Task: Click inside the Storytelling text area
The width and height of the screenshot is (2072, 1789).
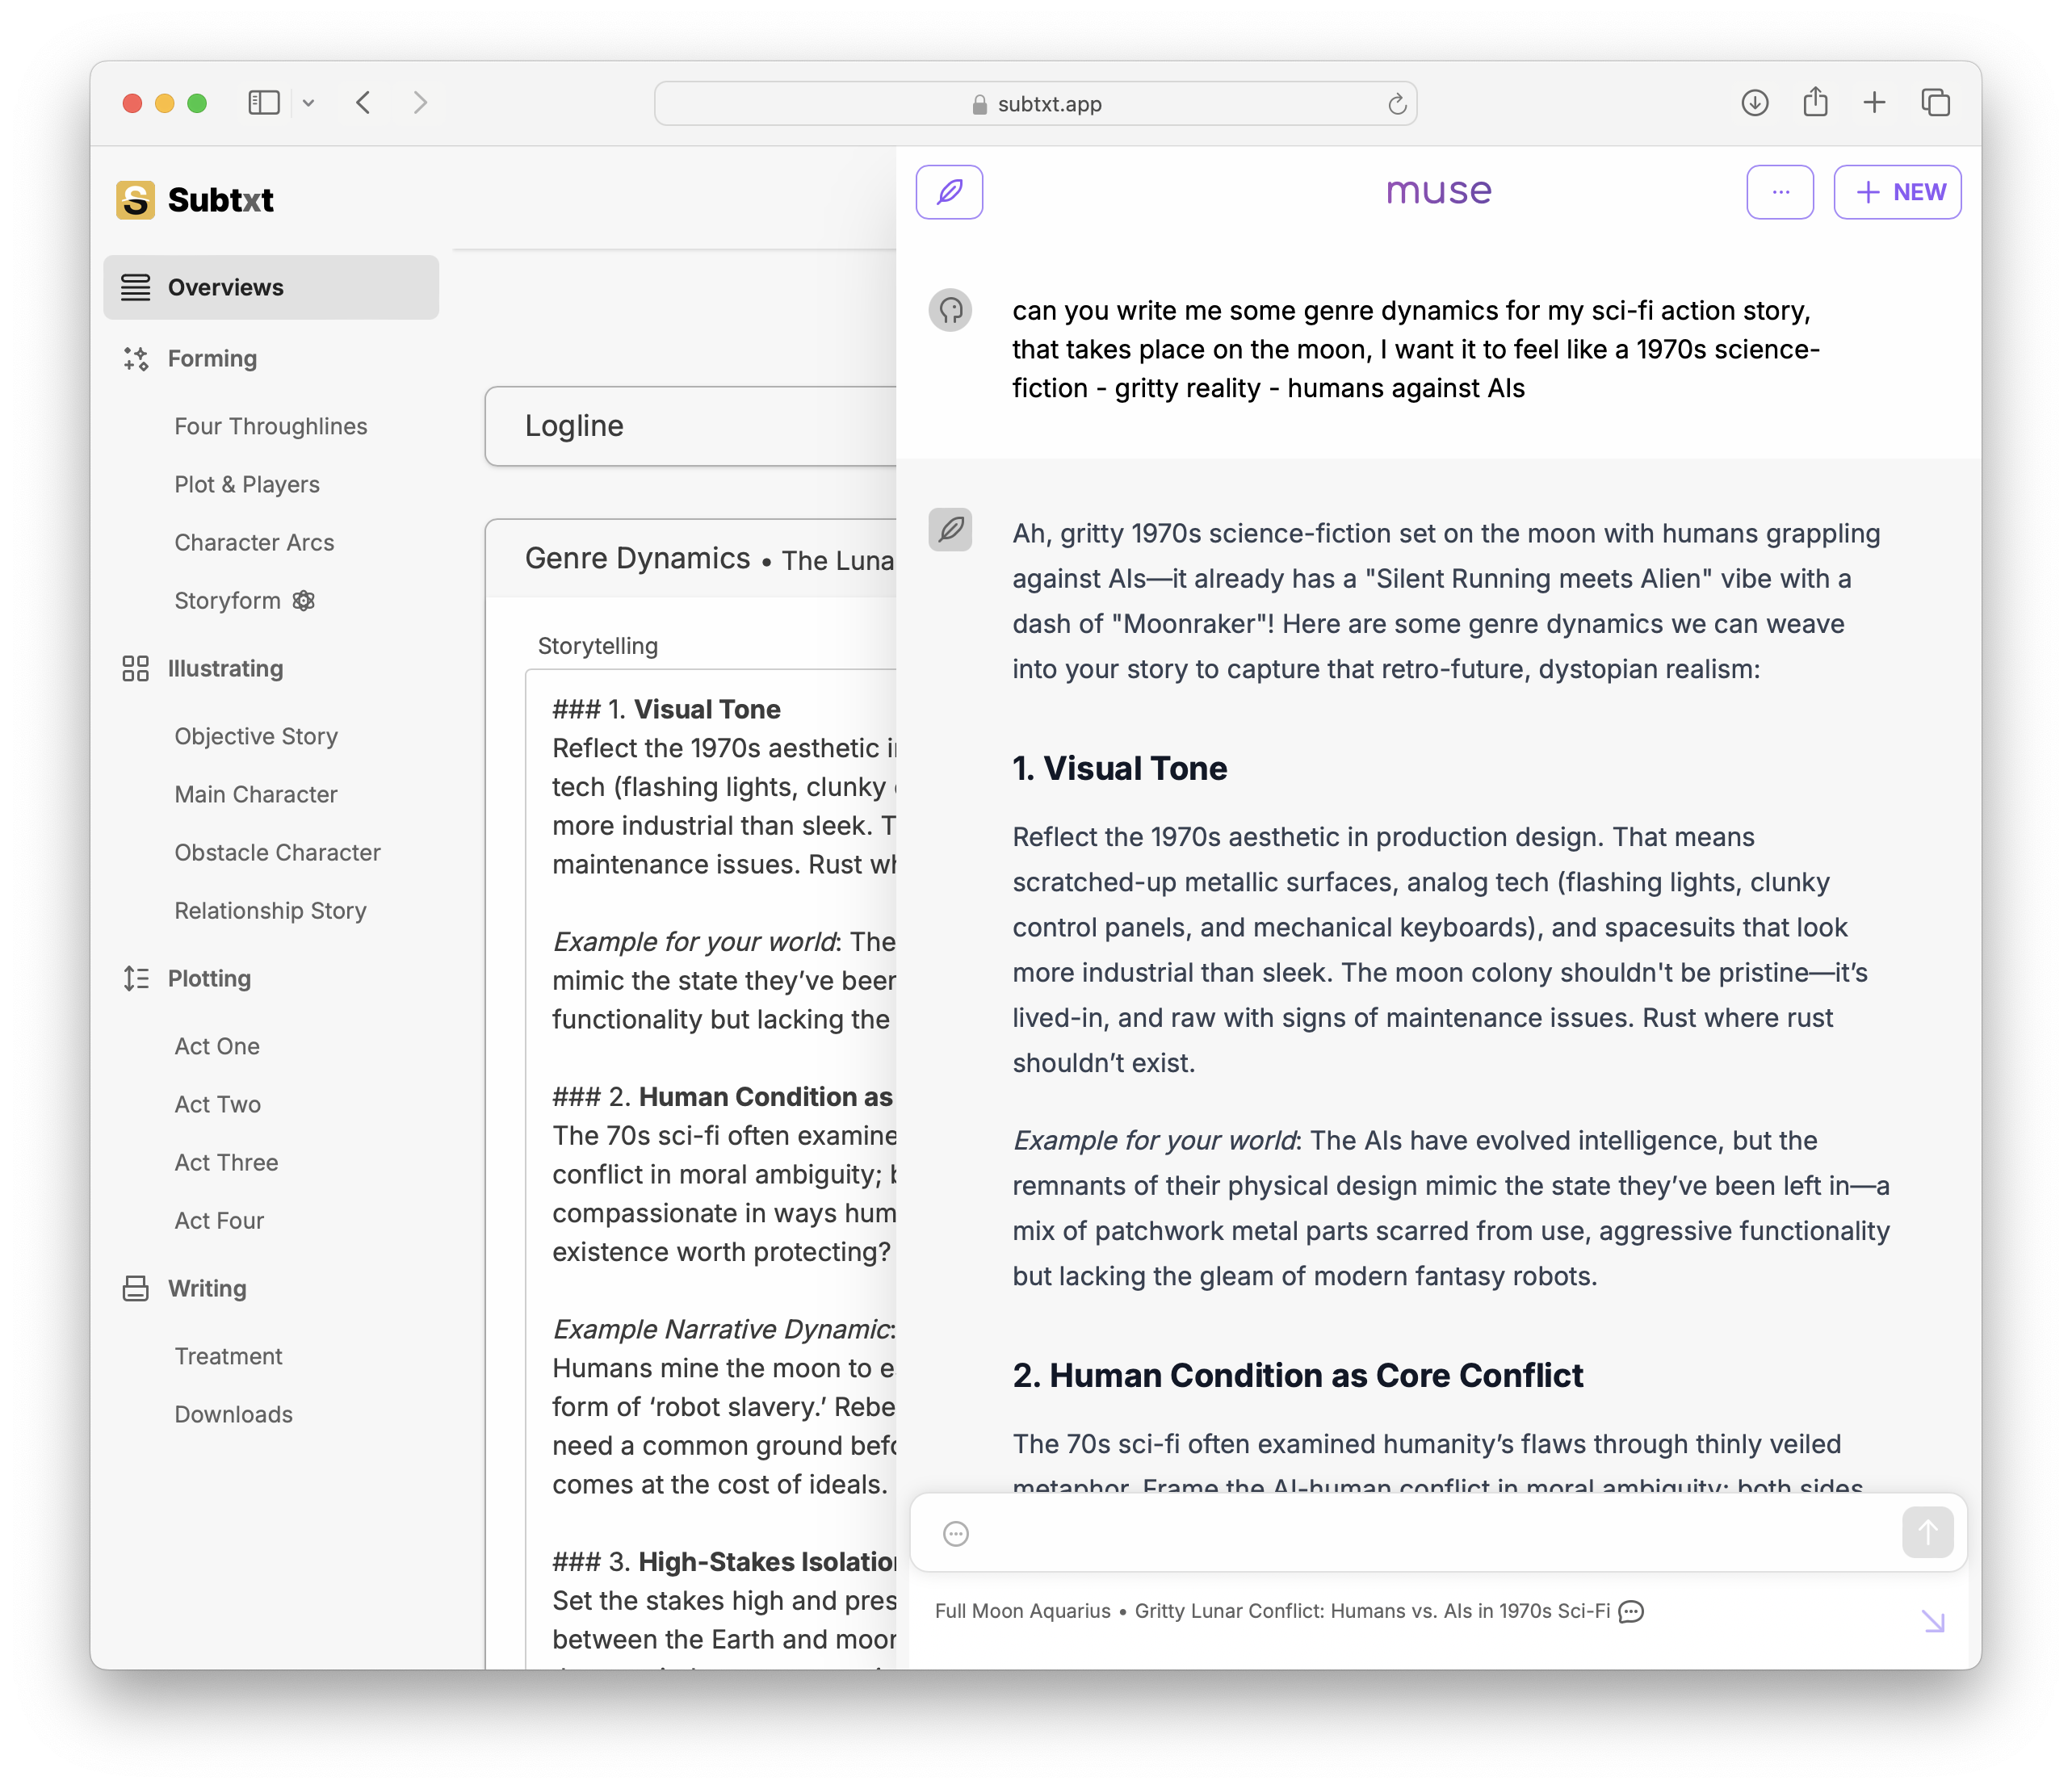Action: [x=712, y=1170]
